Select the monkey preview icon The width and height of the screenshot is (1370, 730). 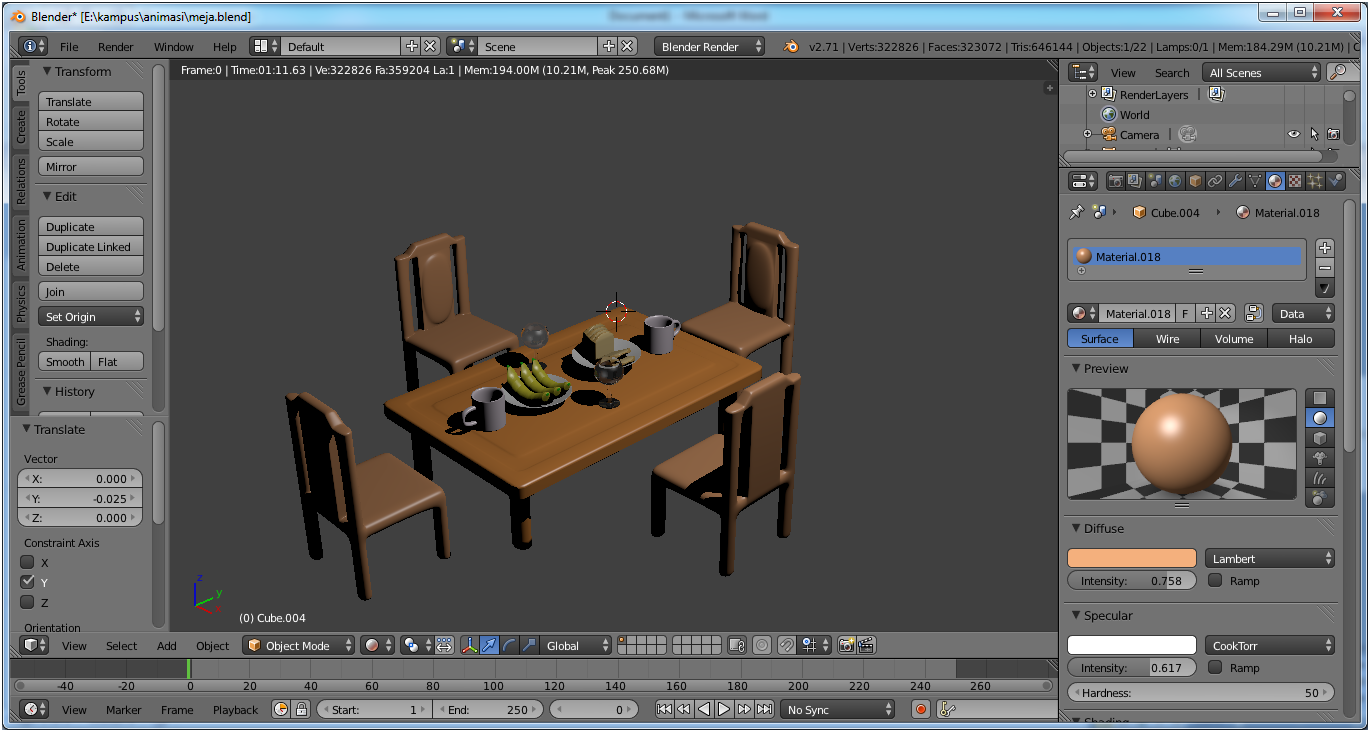(1320, 458)
